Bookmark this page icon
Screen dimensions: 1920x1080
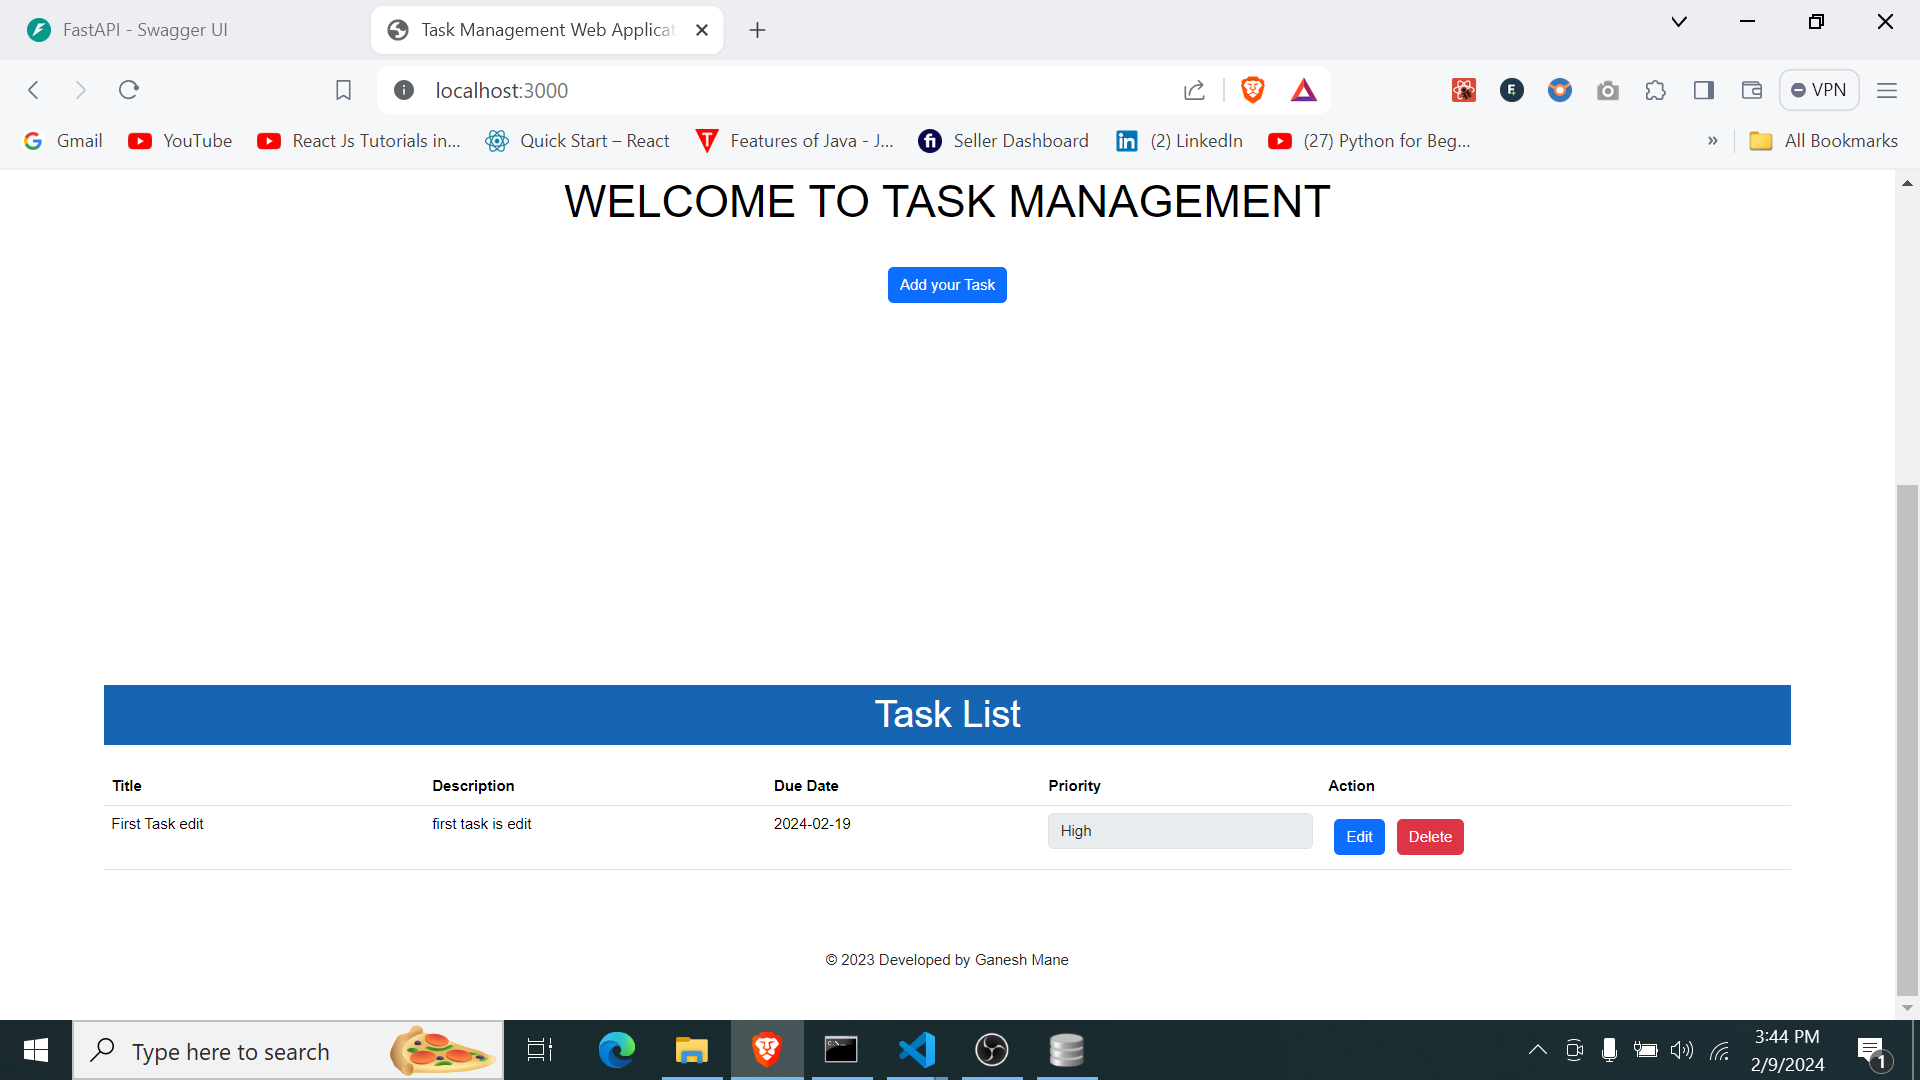[343, 90]
